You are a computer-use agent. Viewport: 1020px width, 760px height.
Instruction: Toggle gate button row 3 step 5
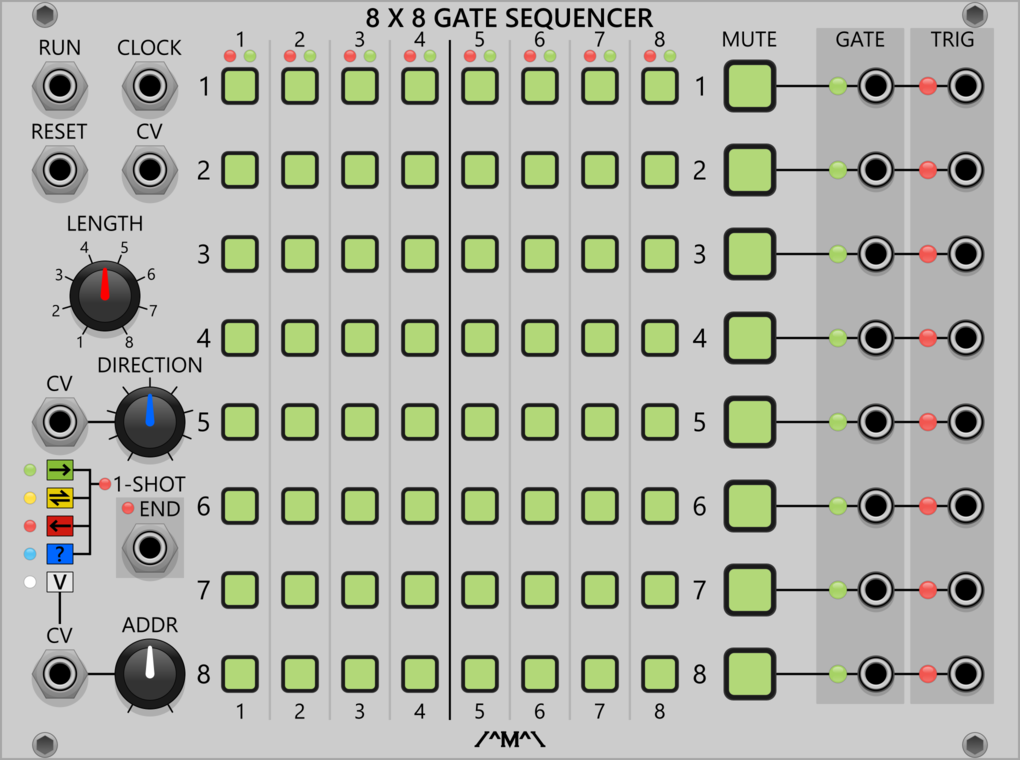[479, 254]
